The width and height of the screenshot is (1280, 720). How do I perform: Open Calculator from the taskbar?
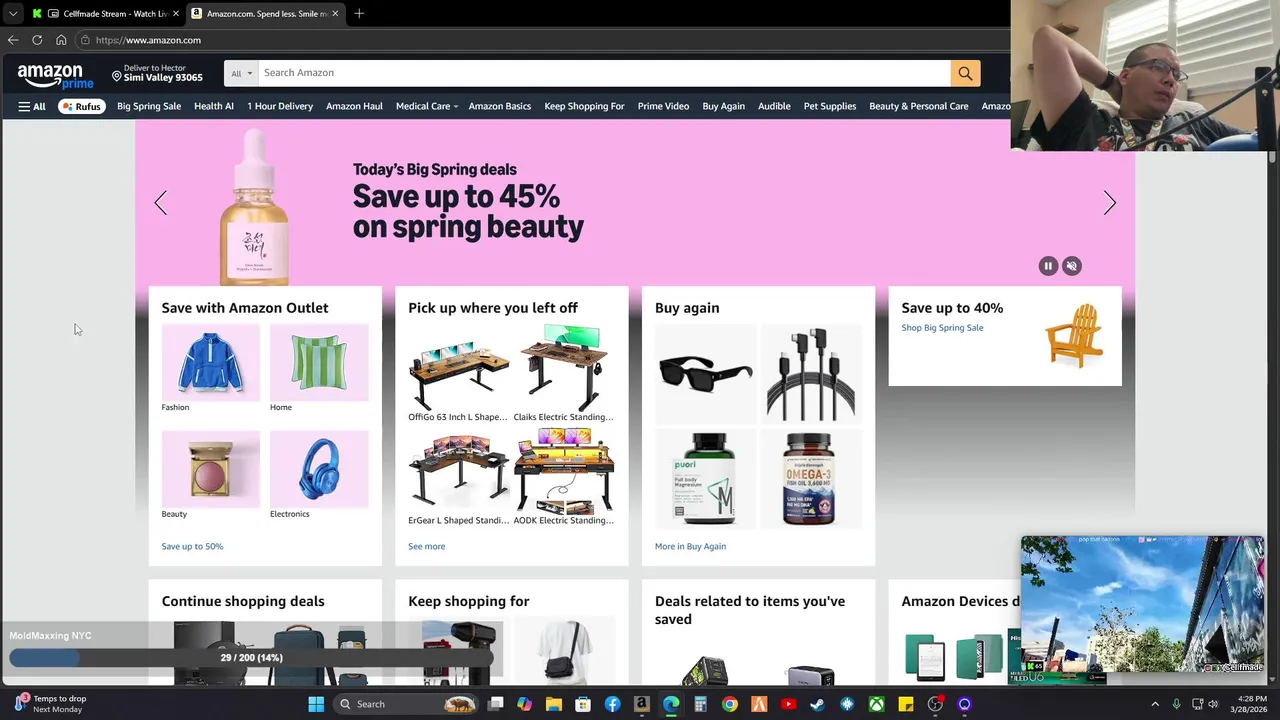tap(700, 704)
